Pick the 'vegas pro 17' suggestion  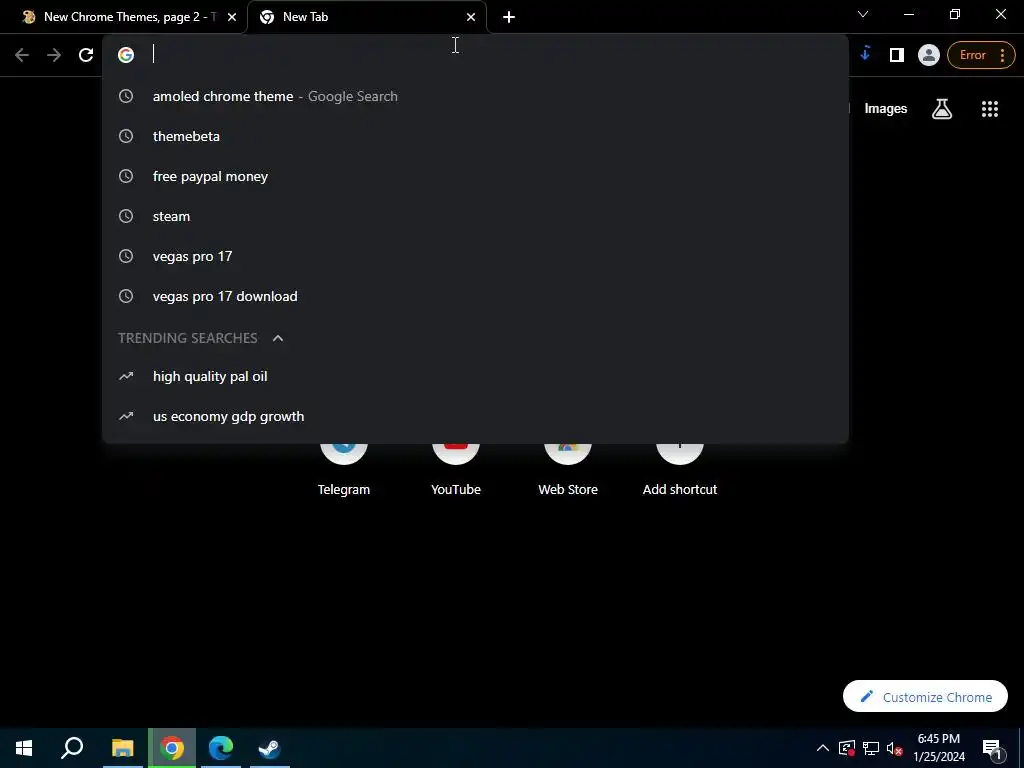[475, 256]
